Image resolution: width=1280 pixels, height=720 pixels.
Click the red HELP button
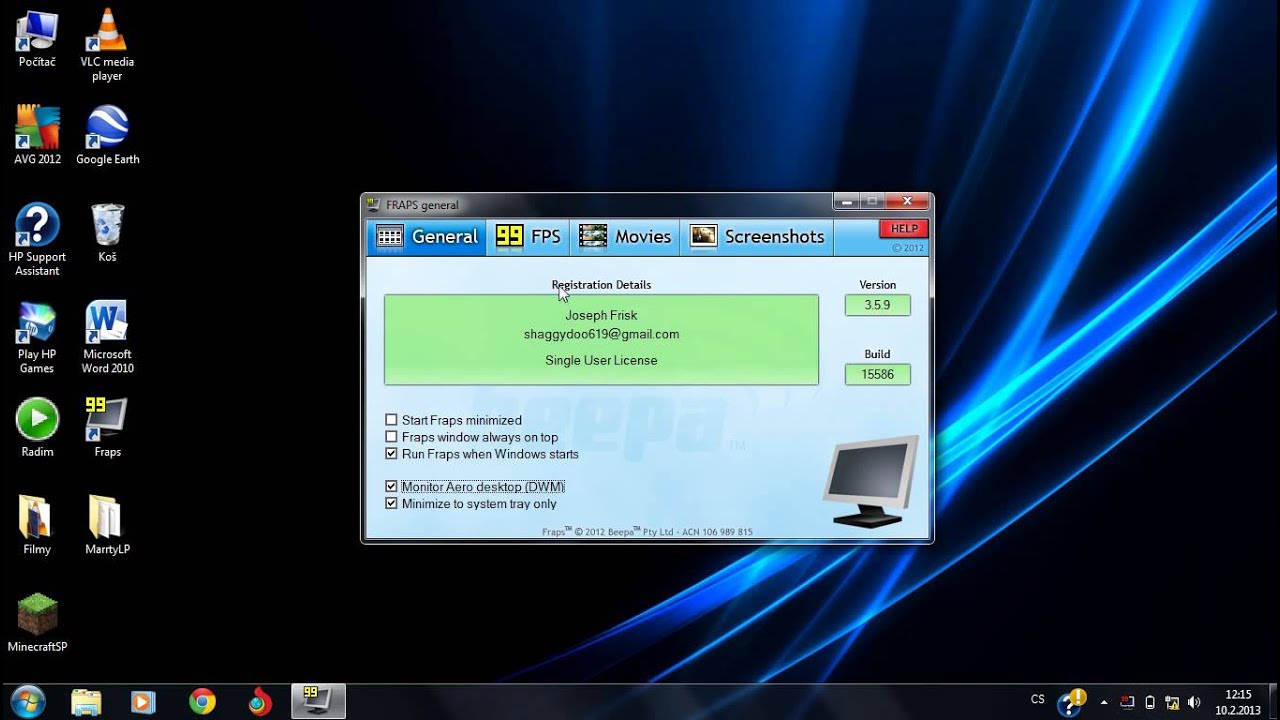[904, 229]
